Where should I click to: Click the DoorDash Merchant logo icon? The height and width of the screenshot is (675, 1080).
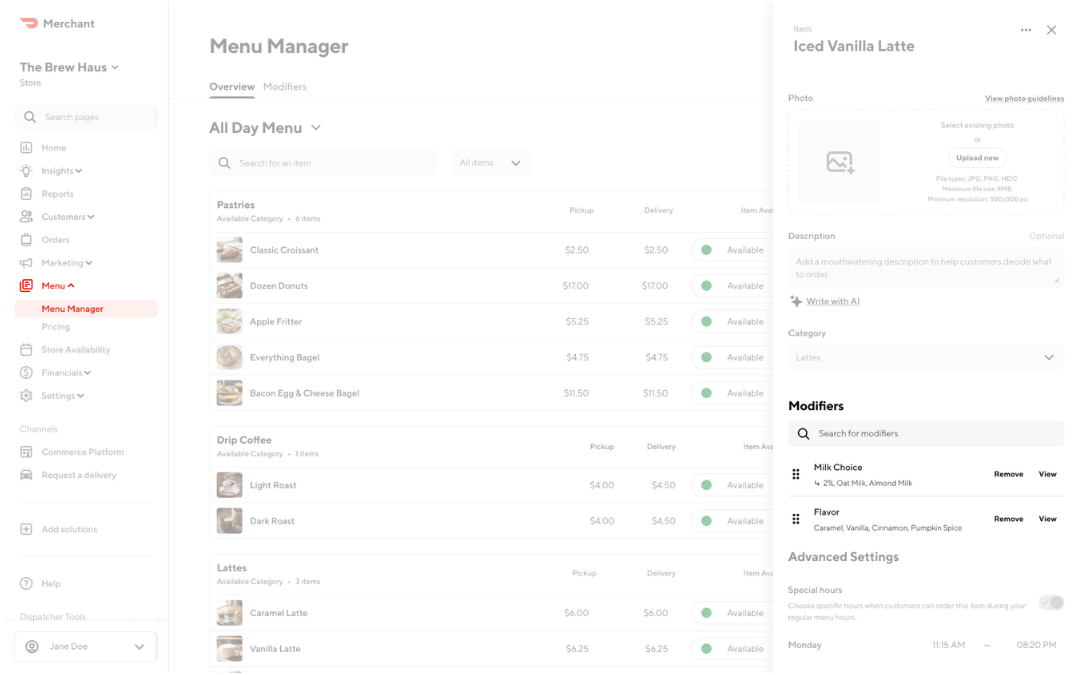29,23
